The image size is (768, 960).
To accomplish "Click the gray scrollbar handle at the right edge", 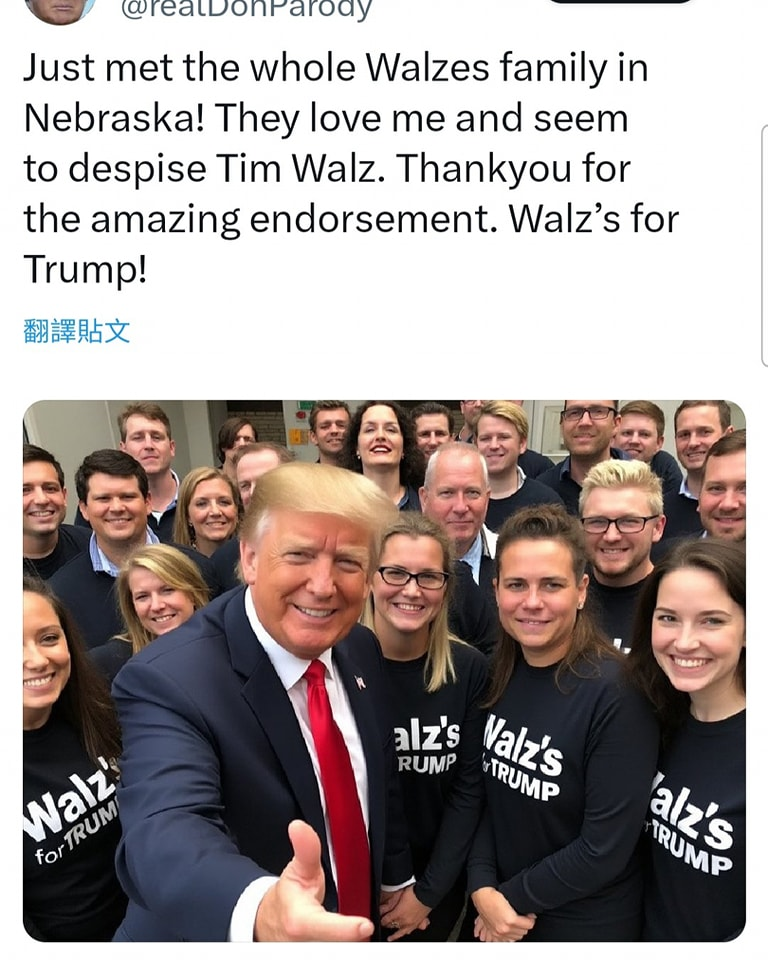I will click(764, 245).
